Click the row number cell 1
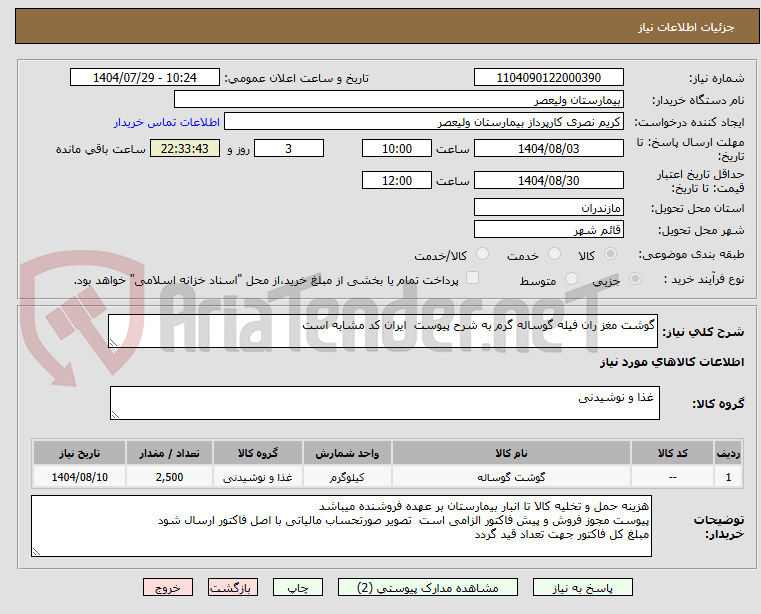The width and height of the screenshot is (761, 614). point(728,478)
